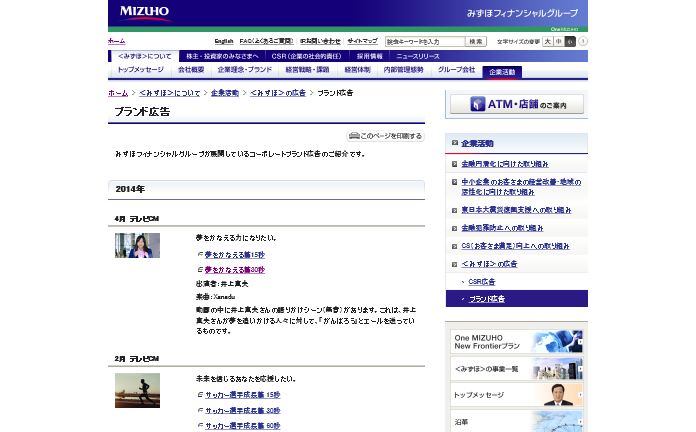
Task: Click the ATM banner blue cube icon
Action: (478, 104)
